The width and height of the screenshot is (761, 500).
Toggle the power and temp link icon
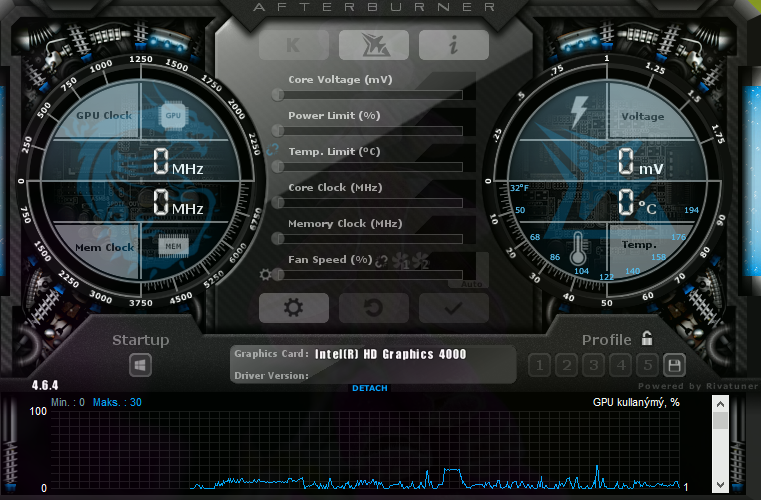click(x=272, y=150)
